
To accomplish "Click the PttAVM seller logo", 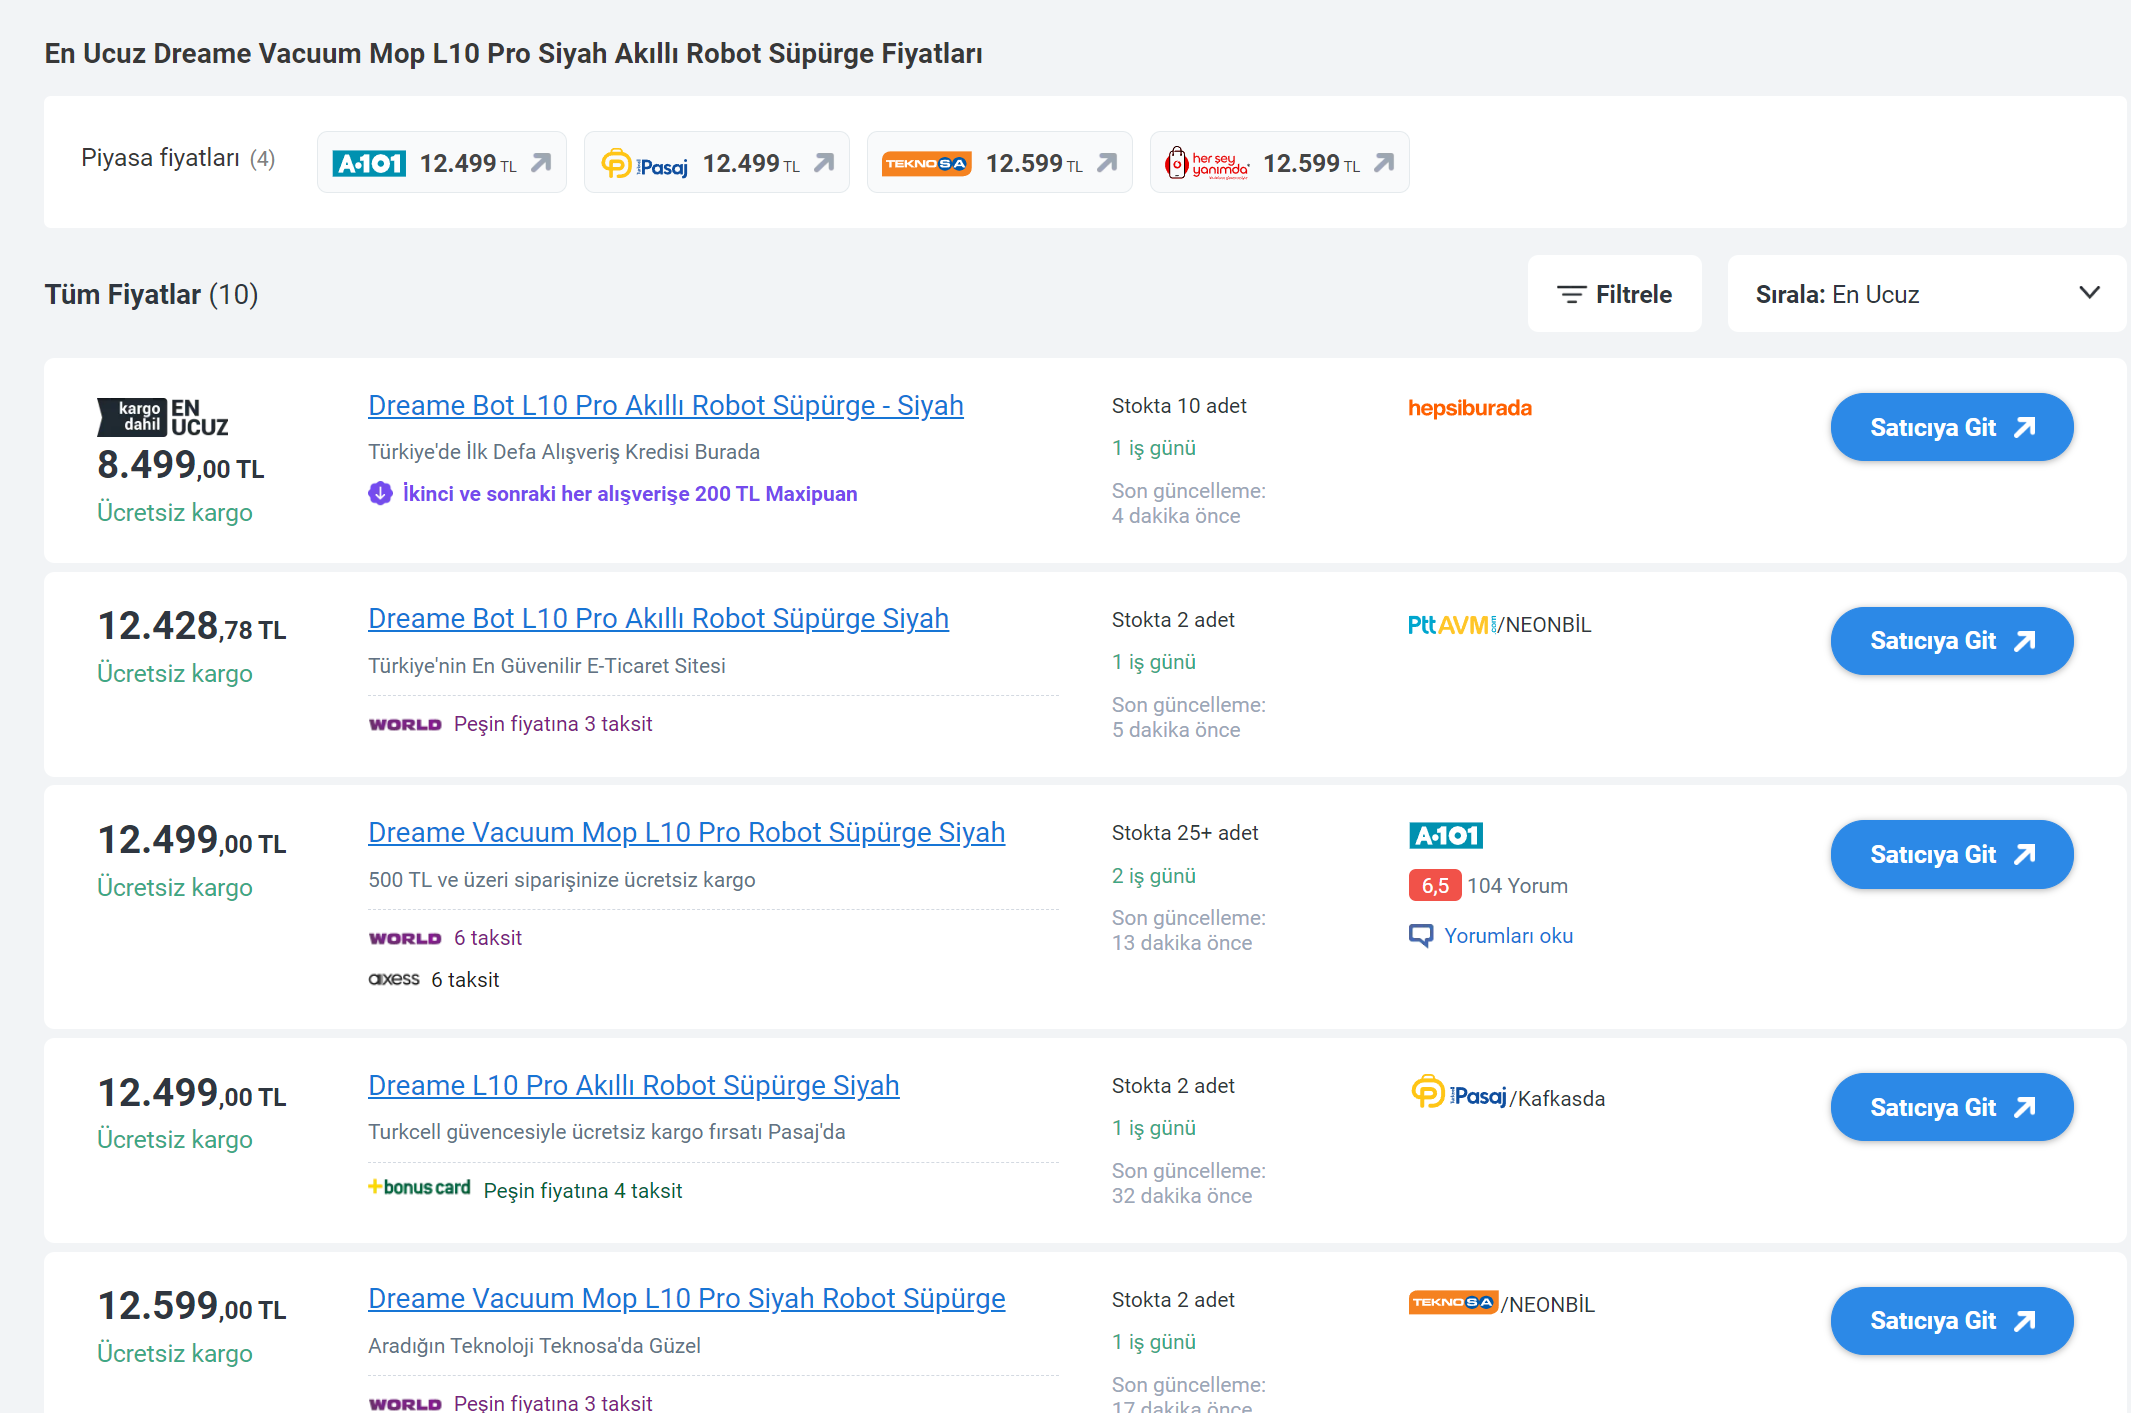I will (1452, 625).
